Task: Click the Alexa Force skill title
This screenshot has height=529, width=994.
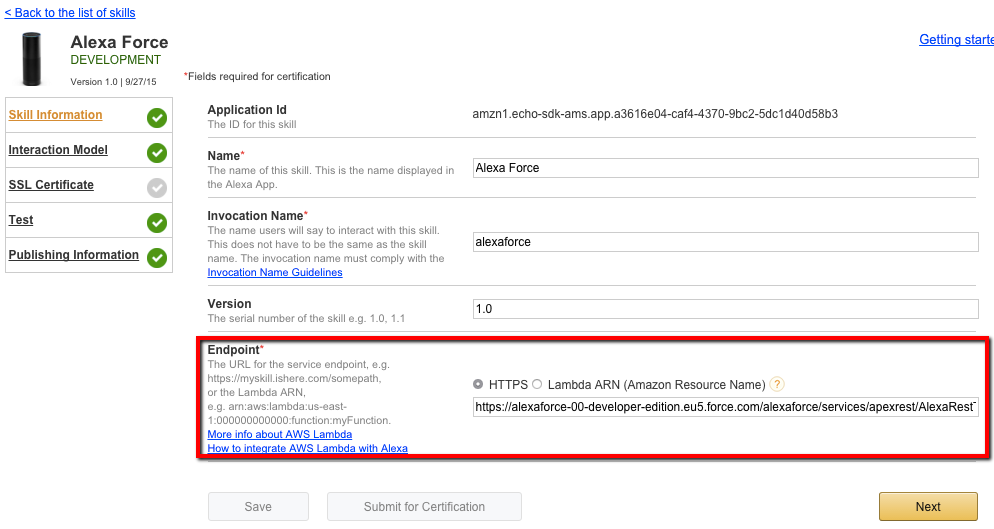Action: point(119,42)
